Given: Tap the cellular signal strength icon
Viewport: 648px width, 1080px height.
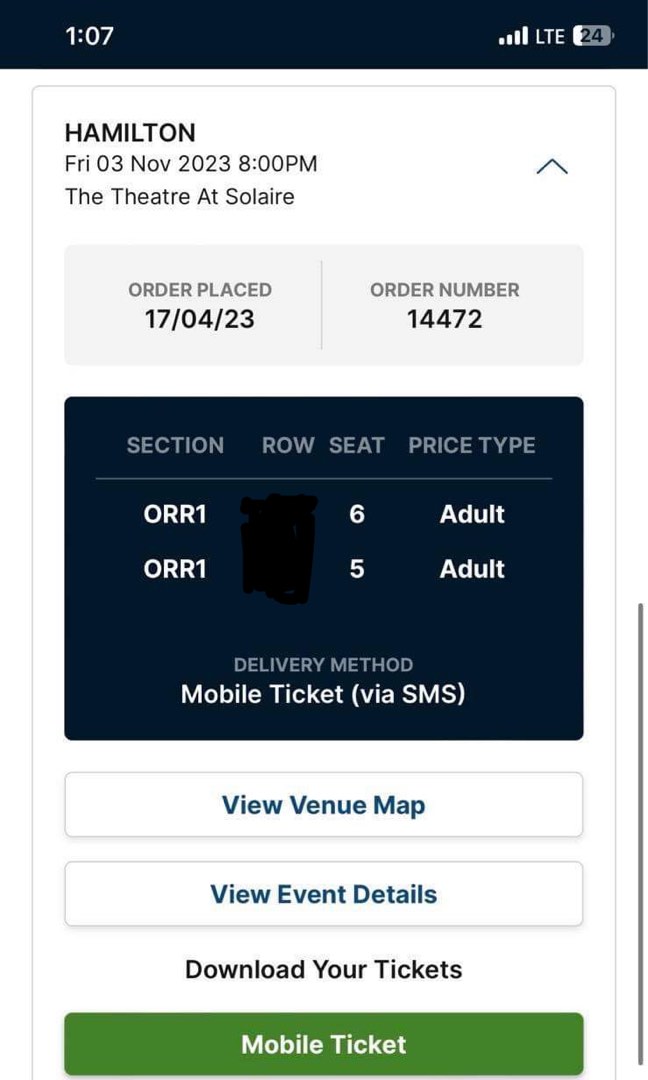Looking at the screenshot, I should 512,35.
